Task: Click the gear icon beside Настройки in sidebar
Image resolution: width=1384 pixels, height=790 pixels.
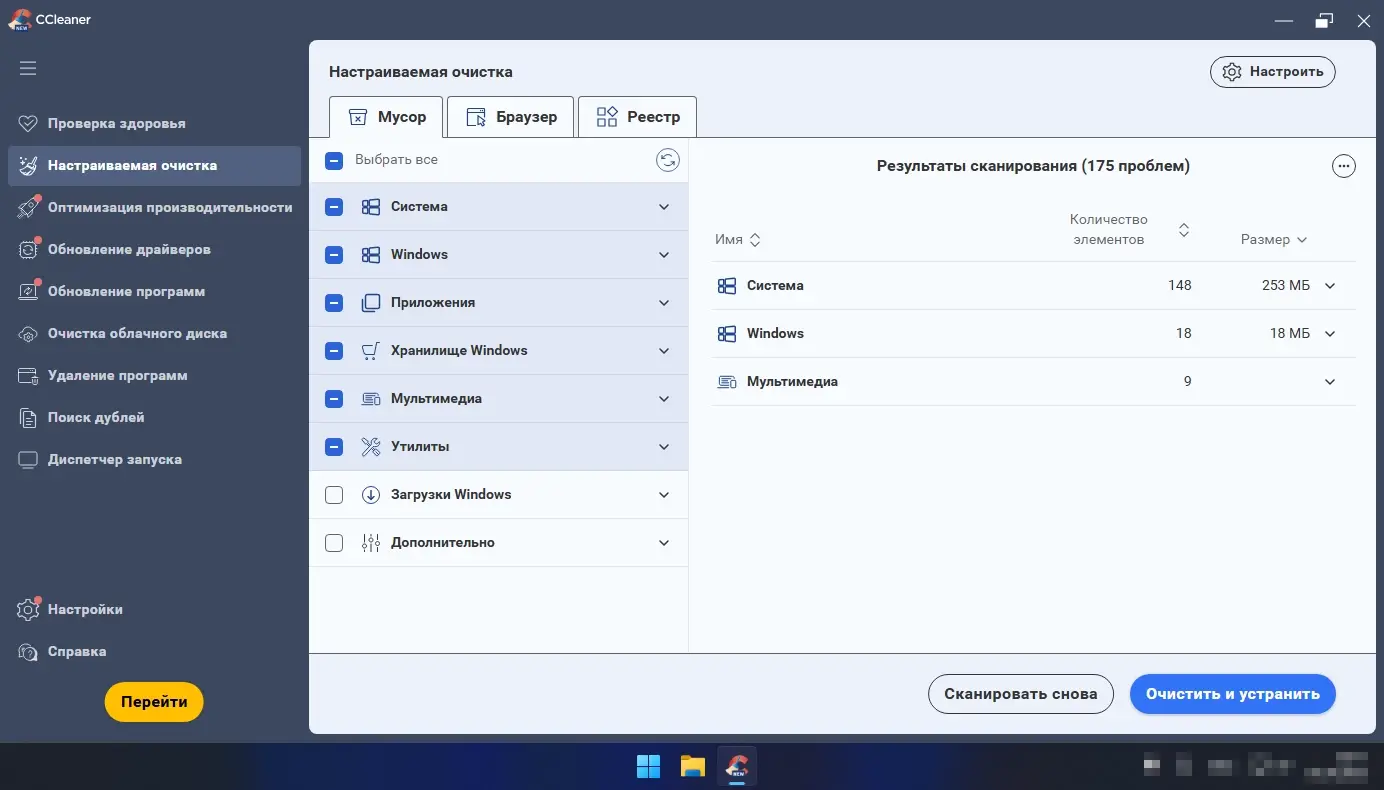Action: pos(29,610)
